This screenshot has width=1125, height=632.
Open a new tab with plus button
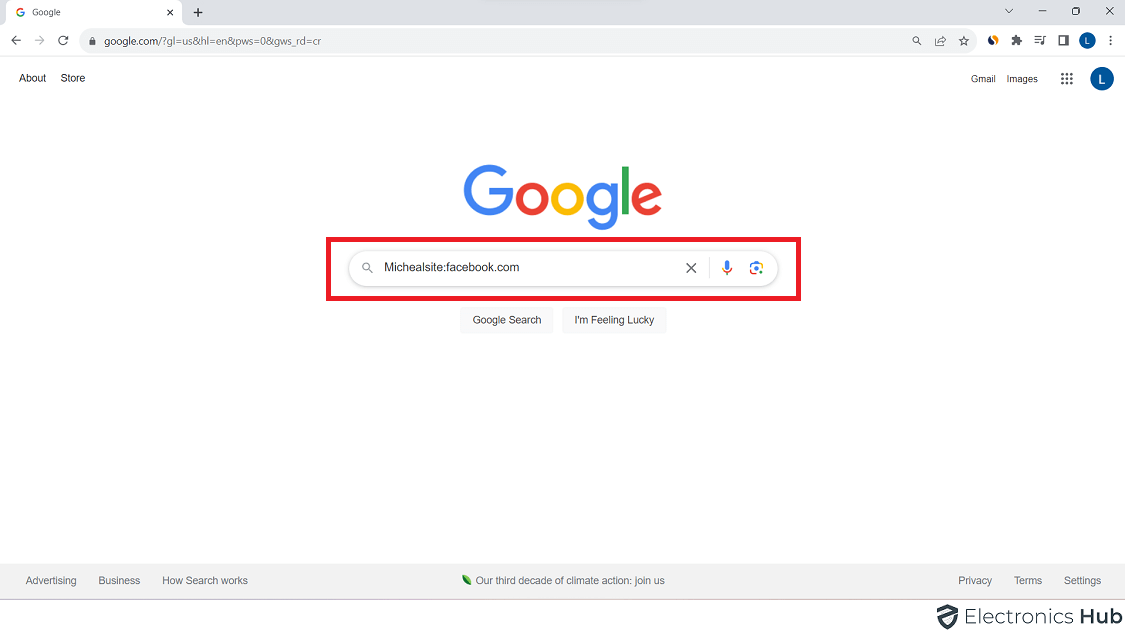coord(198,12)
